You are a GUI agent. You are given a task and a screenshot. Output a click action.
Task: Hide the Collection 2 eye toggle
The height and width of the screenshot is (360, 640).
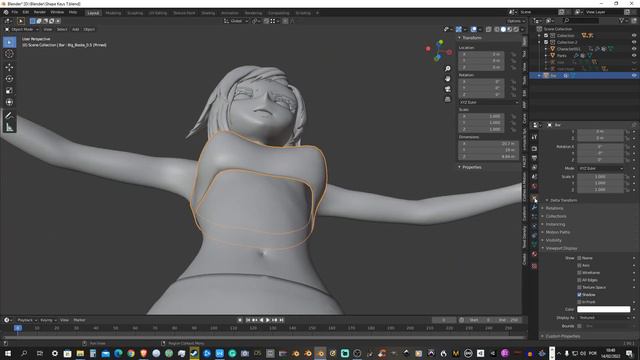click(x=634, y=42)
